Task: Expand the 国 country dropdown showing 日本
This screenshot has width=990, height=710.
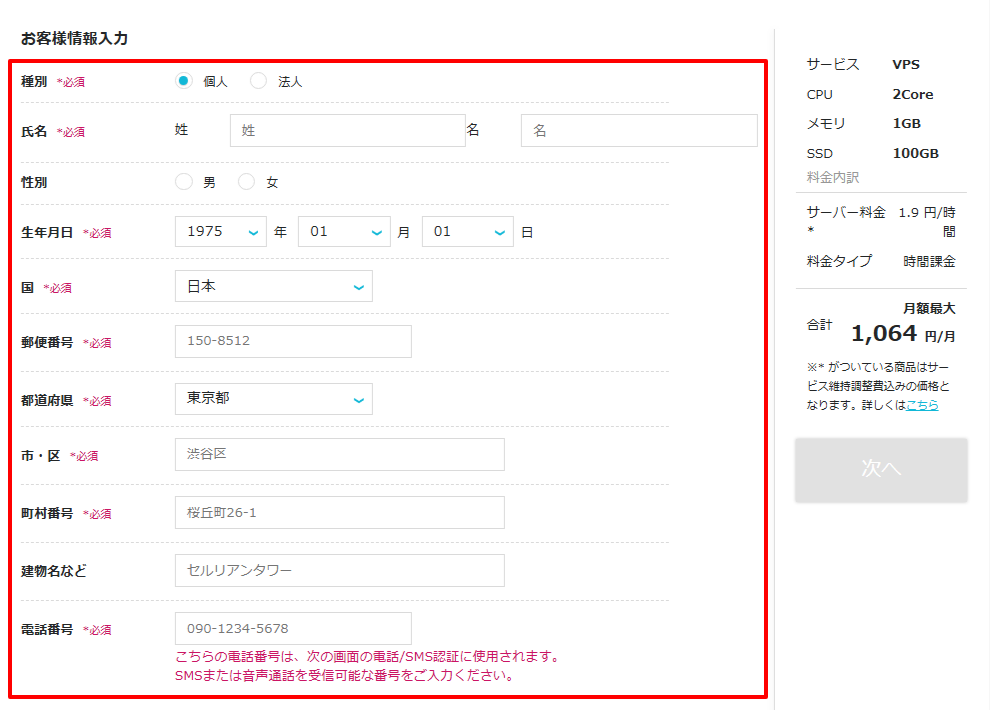Action: pos(272,286)
